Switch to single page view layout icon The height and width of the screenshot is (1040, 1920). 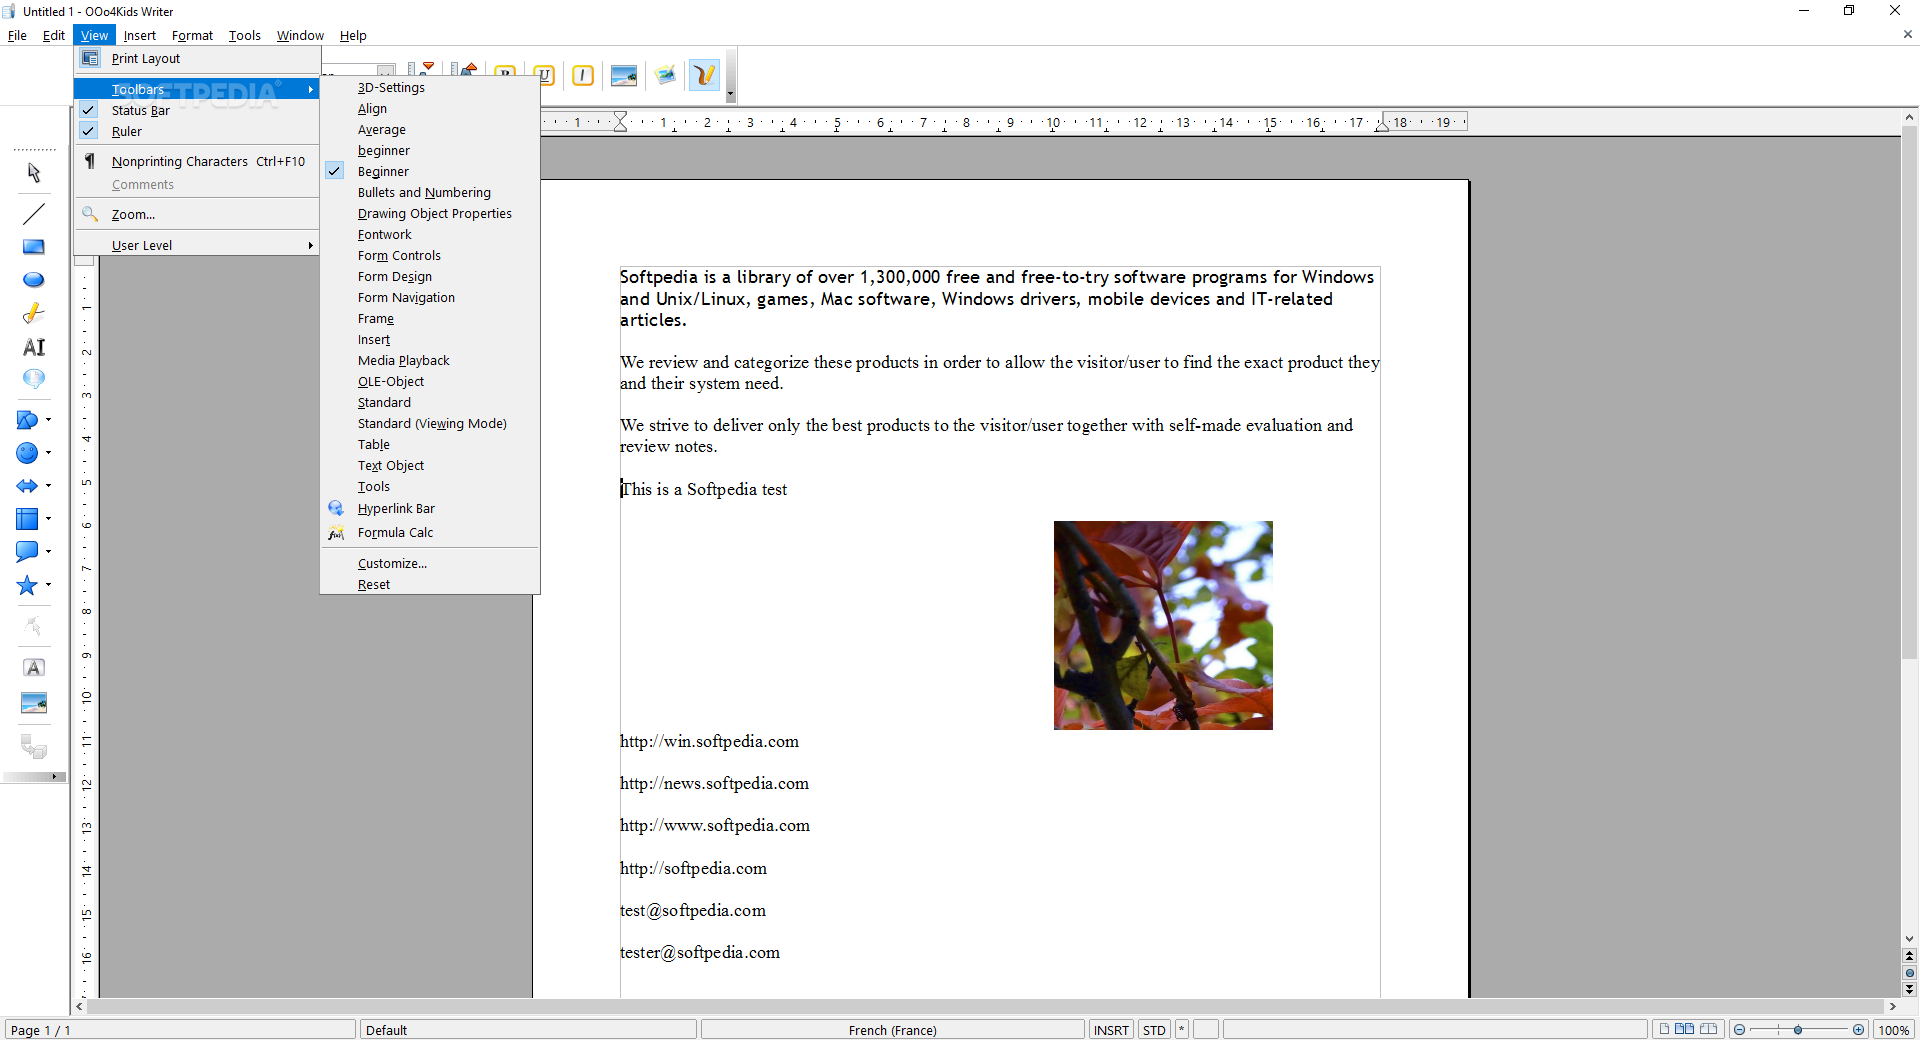pos(1665,1029)
